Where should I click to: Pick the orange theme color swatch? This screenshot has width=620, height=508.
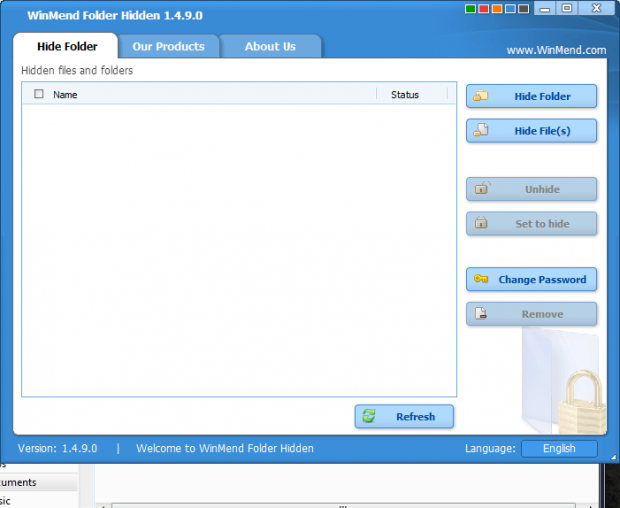(497, 9)
